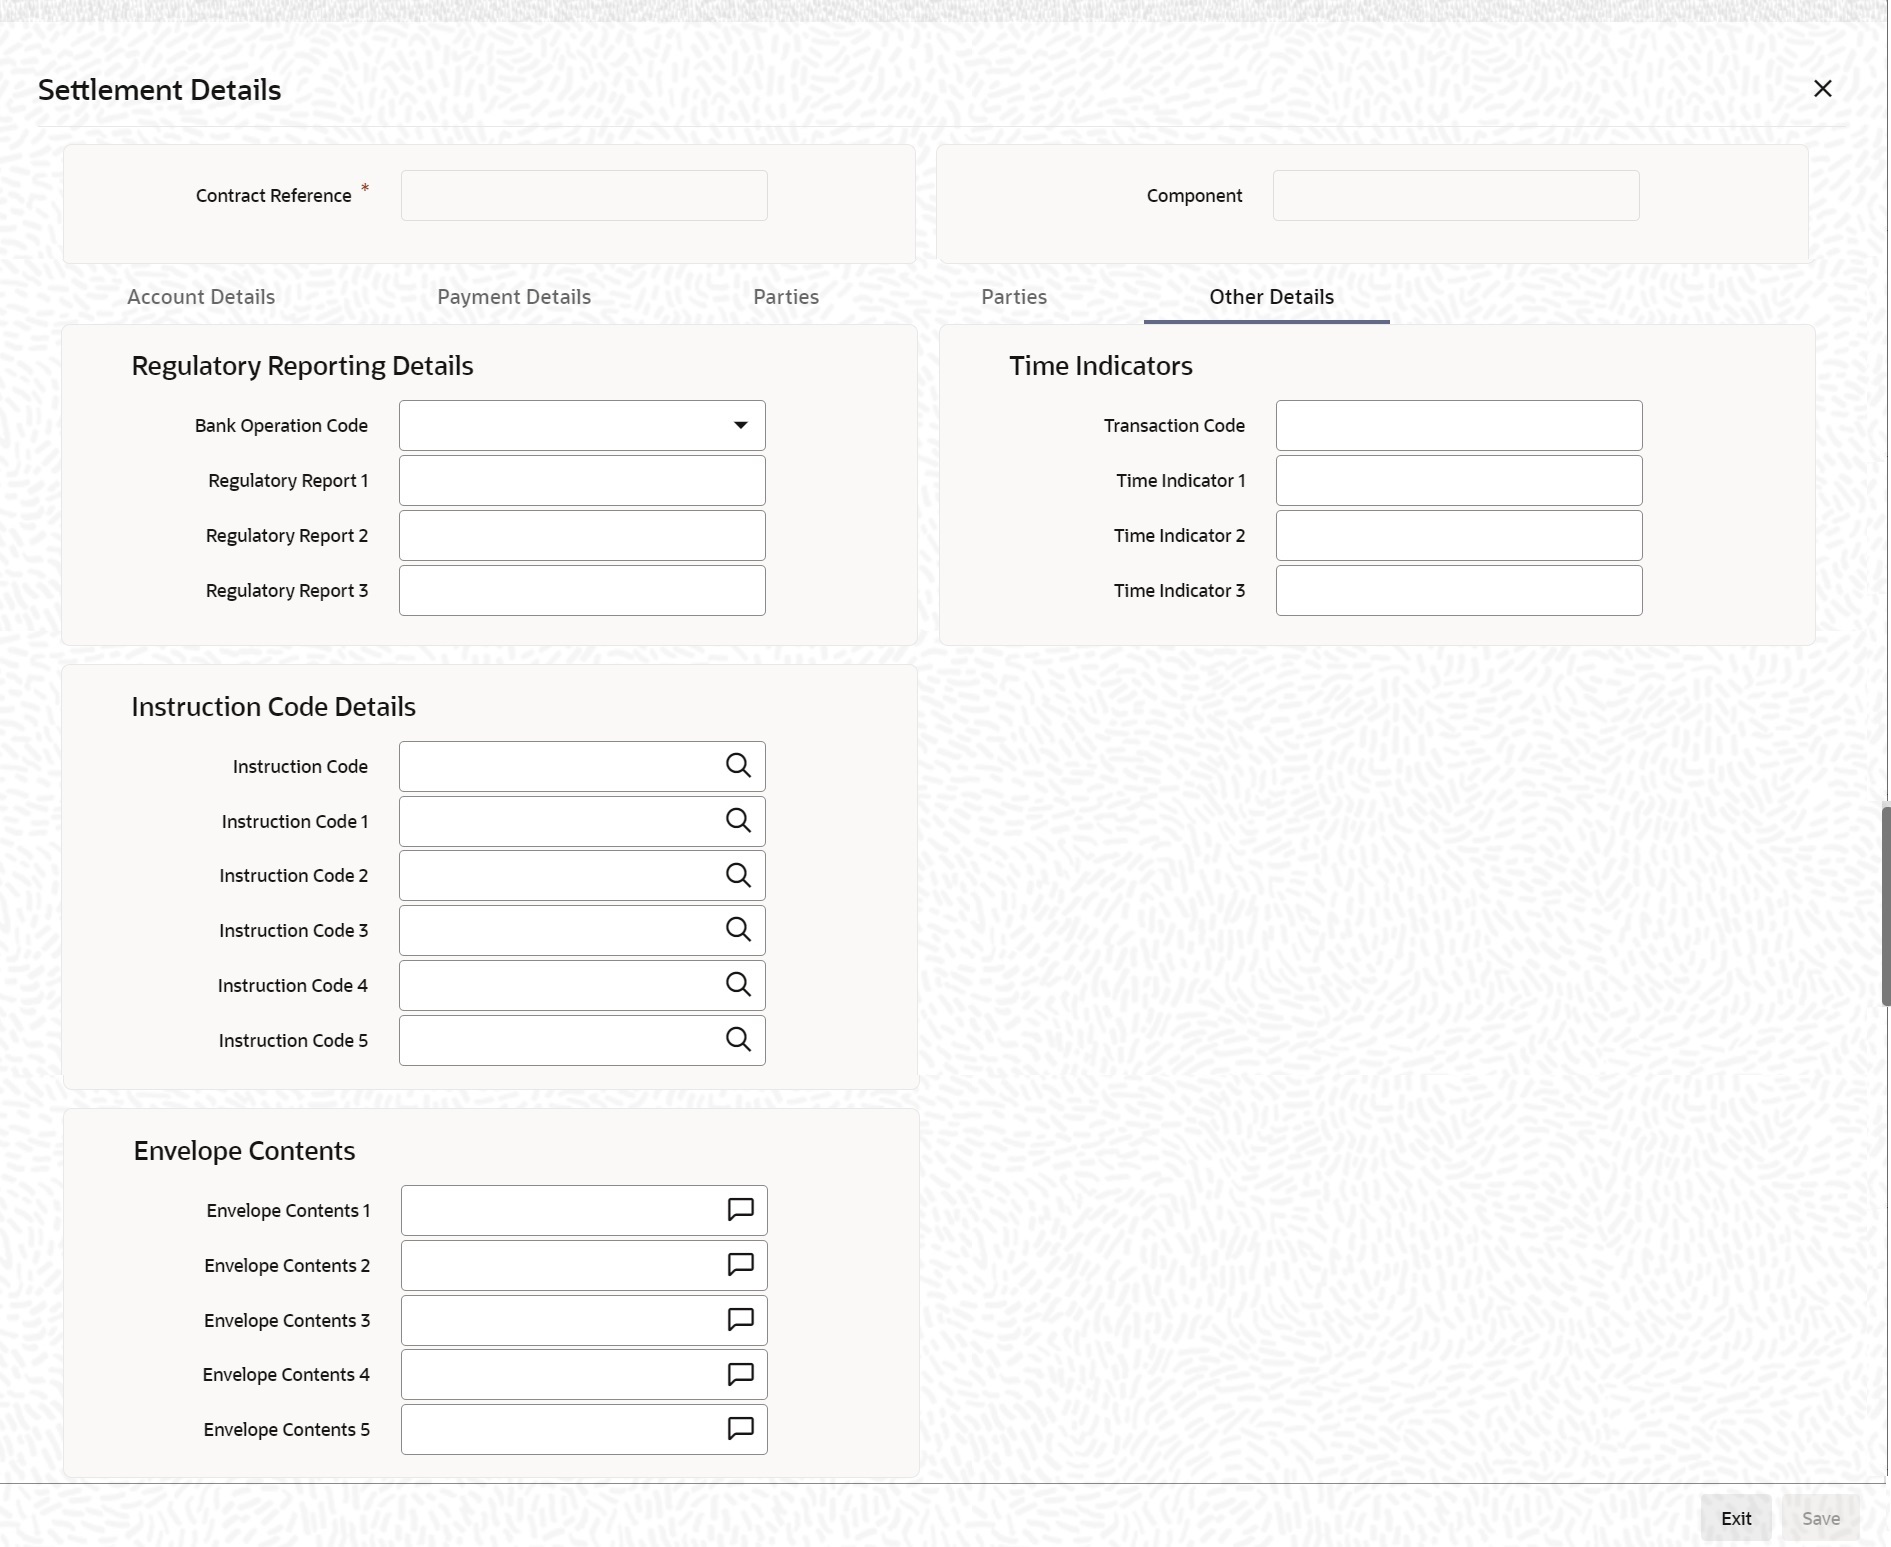Open text editor icon for Envelope Contents 1

(740, 1210)
